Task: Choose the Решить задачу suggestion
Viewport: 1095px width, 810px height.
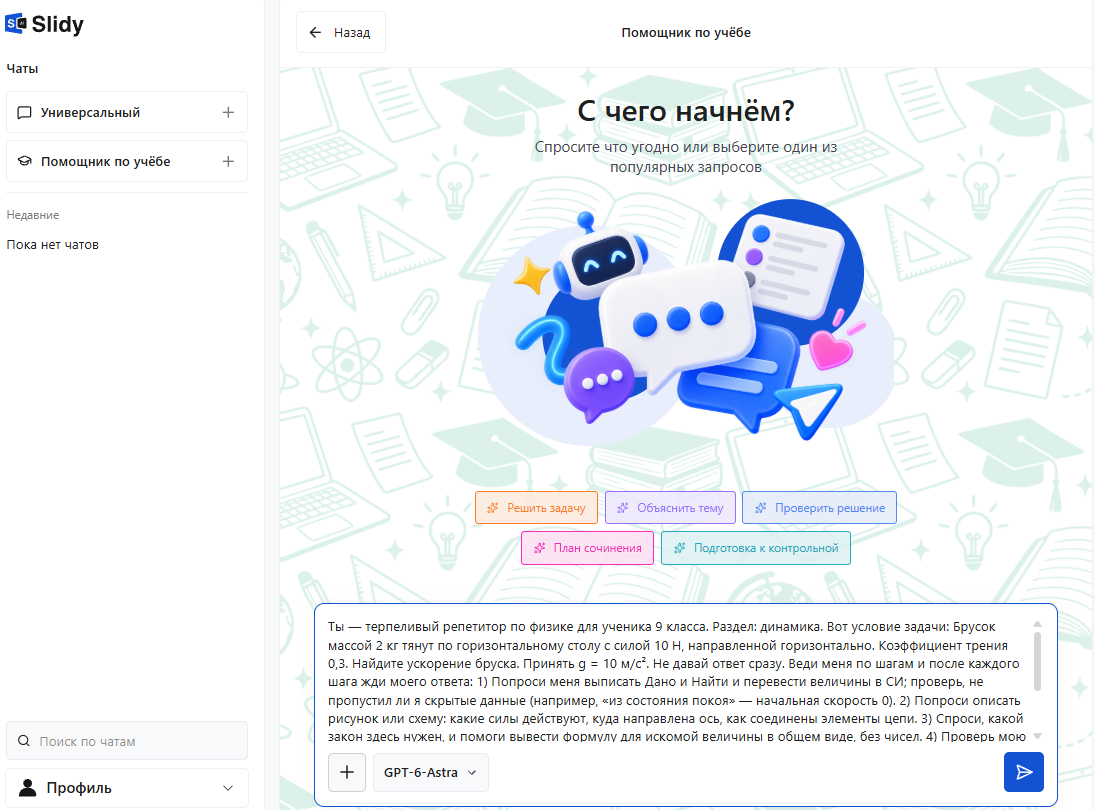Action: (536, 508)
